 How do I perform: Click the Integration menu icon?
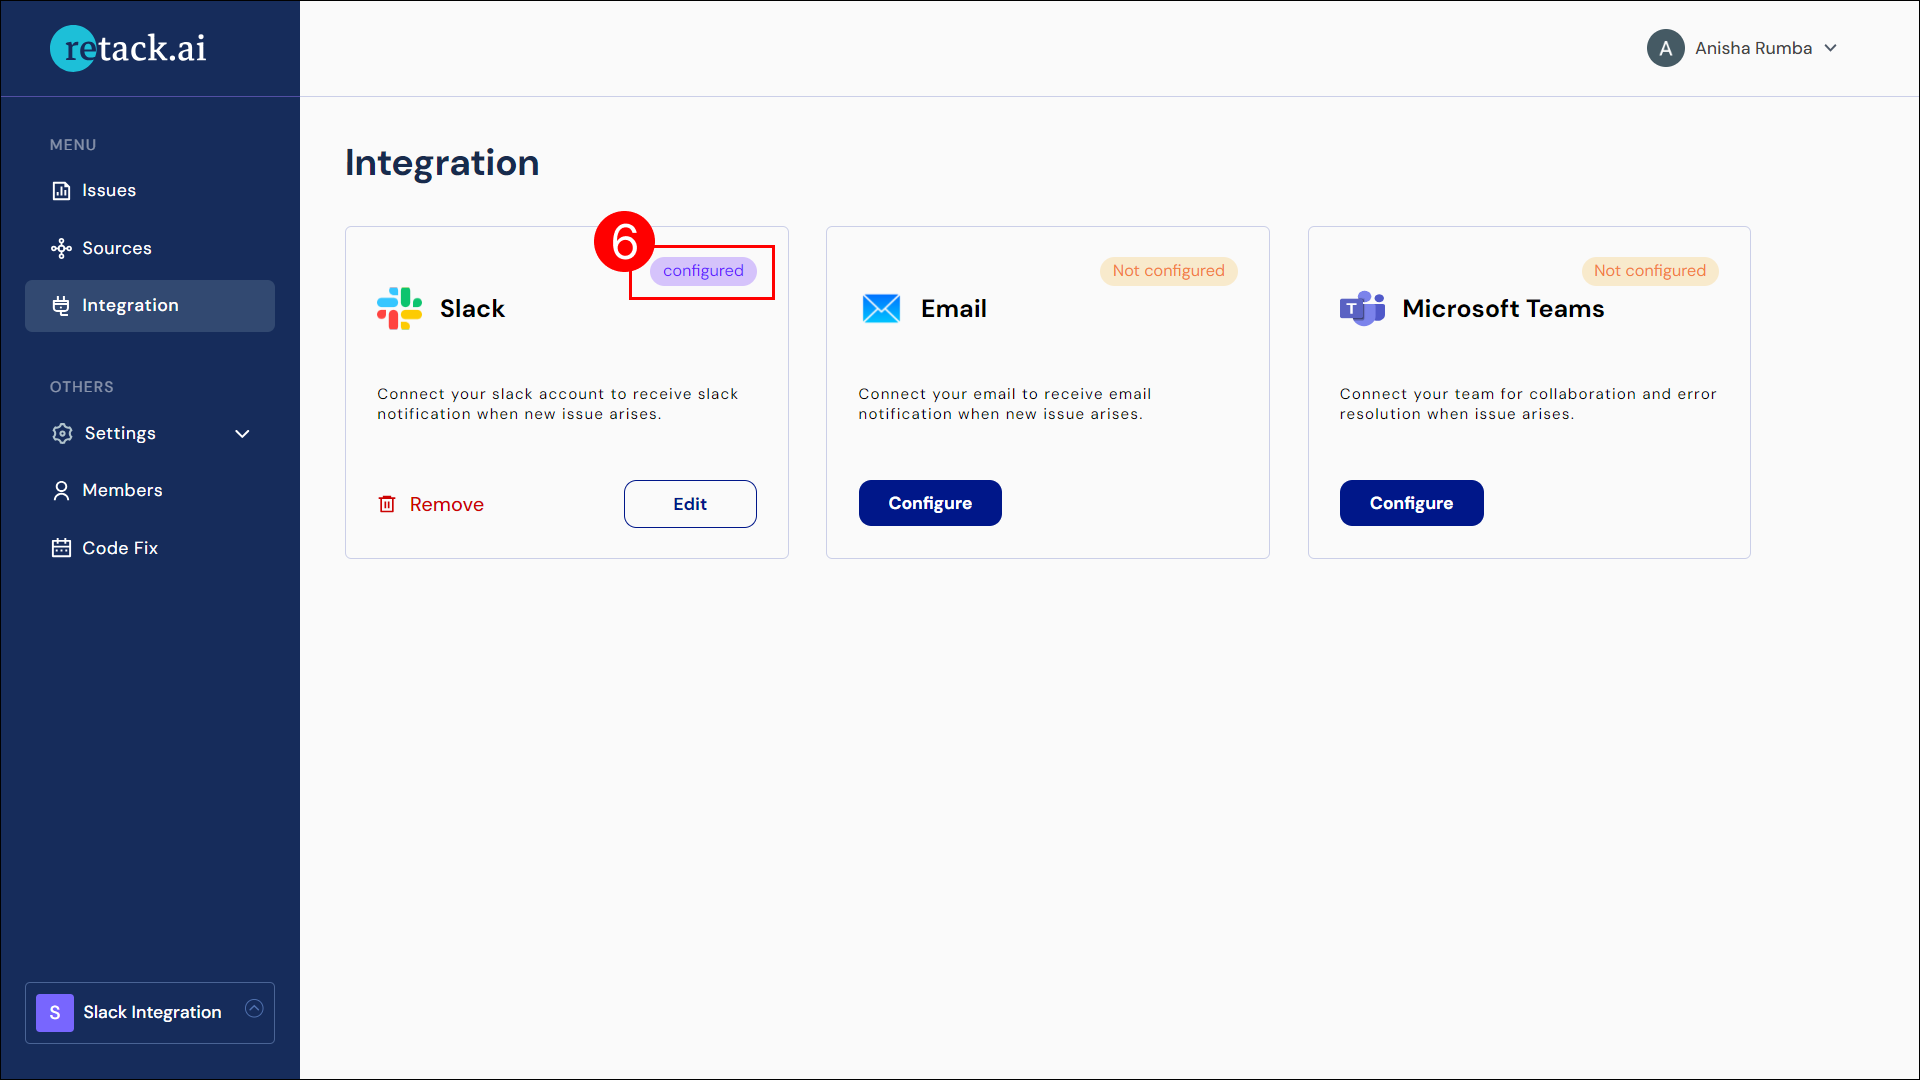pyautogui.click(x=61, y=305)
